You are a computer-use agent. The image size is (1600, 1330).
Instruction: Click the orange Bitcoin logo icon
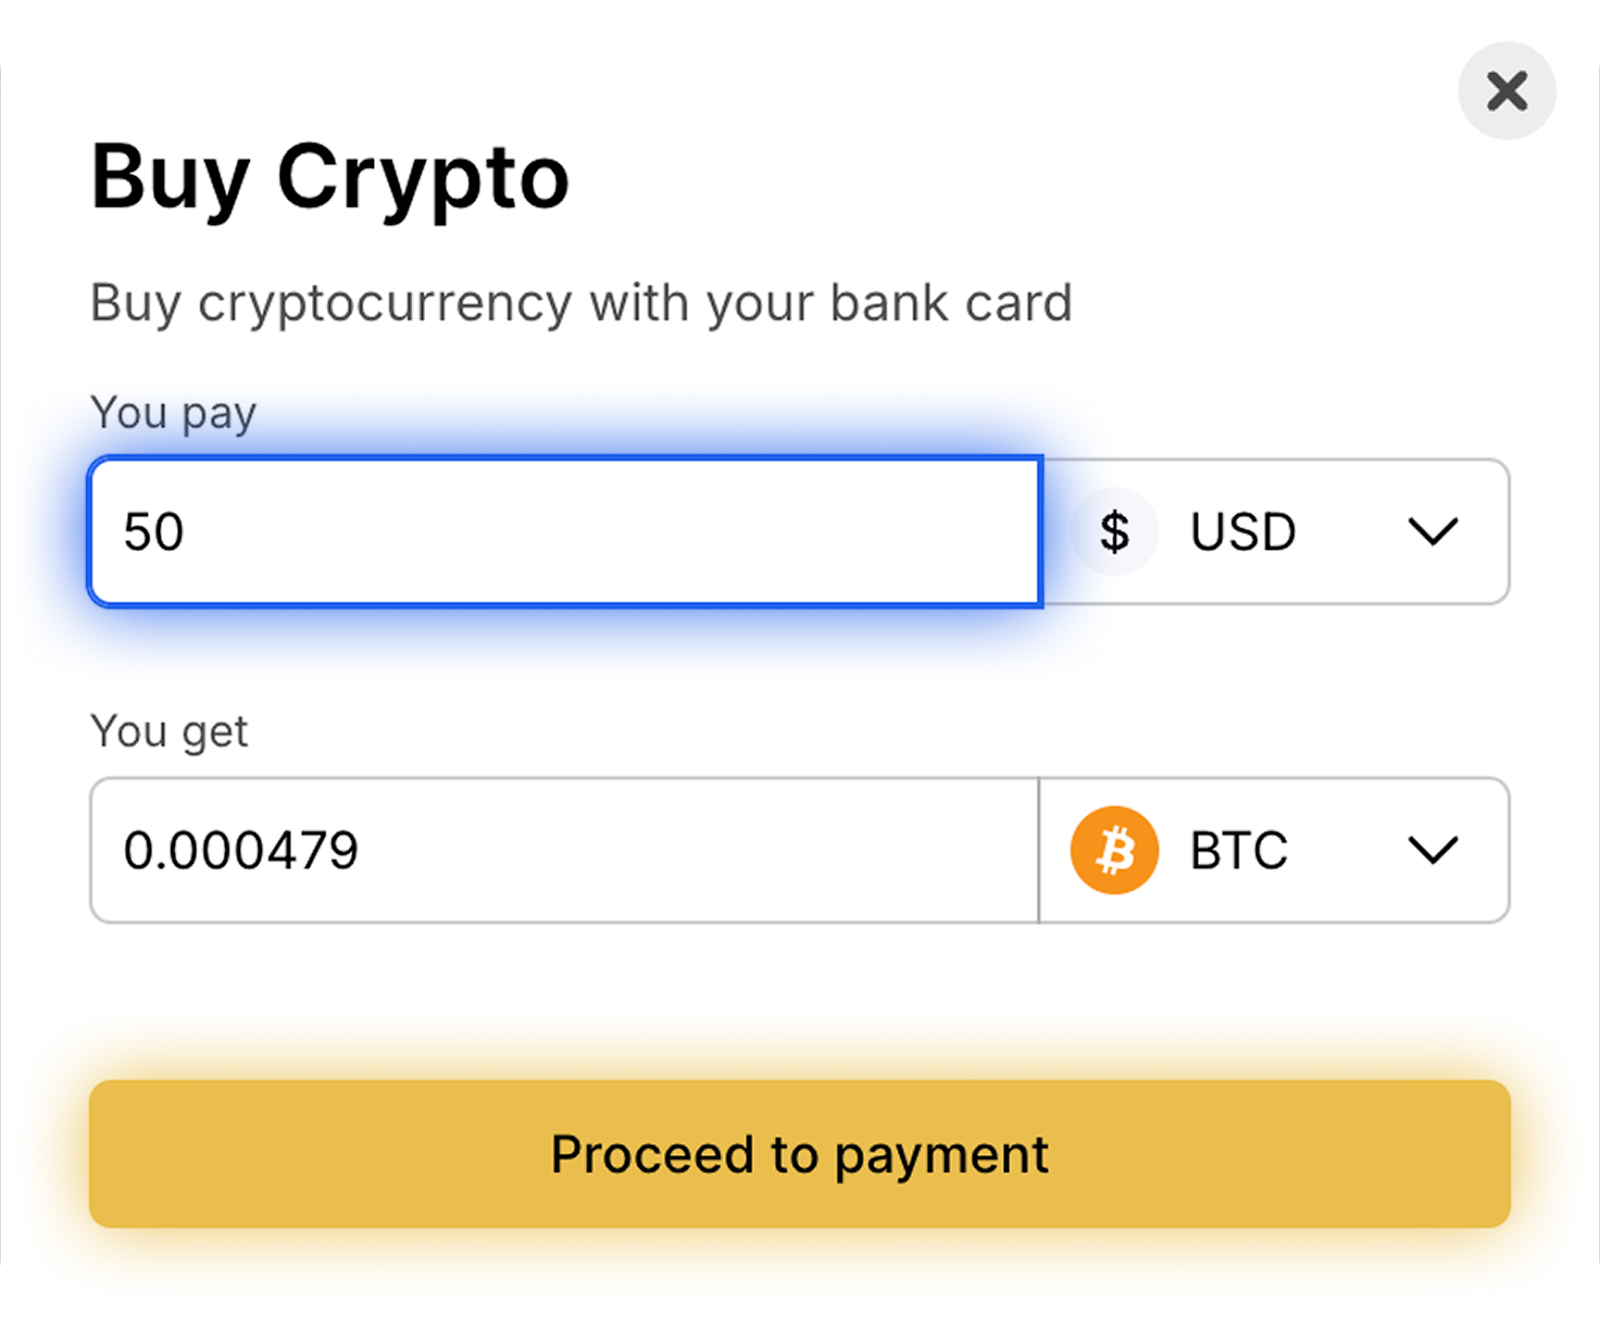(1114, 850)
